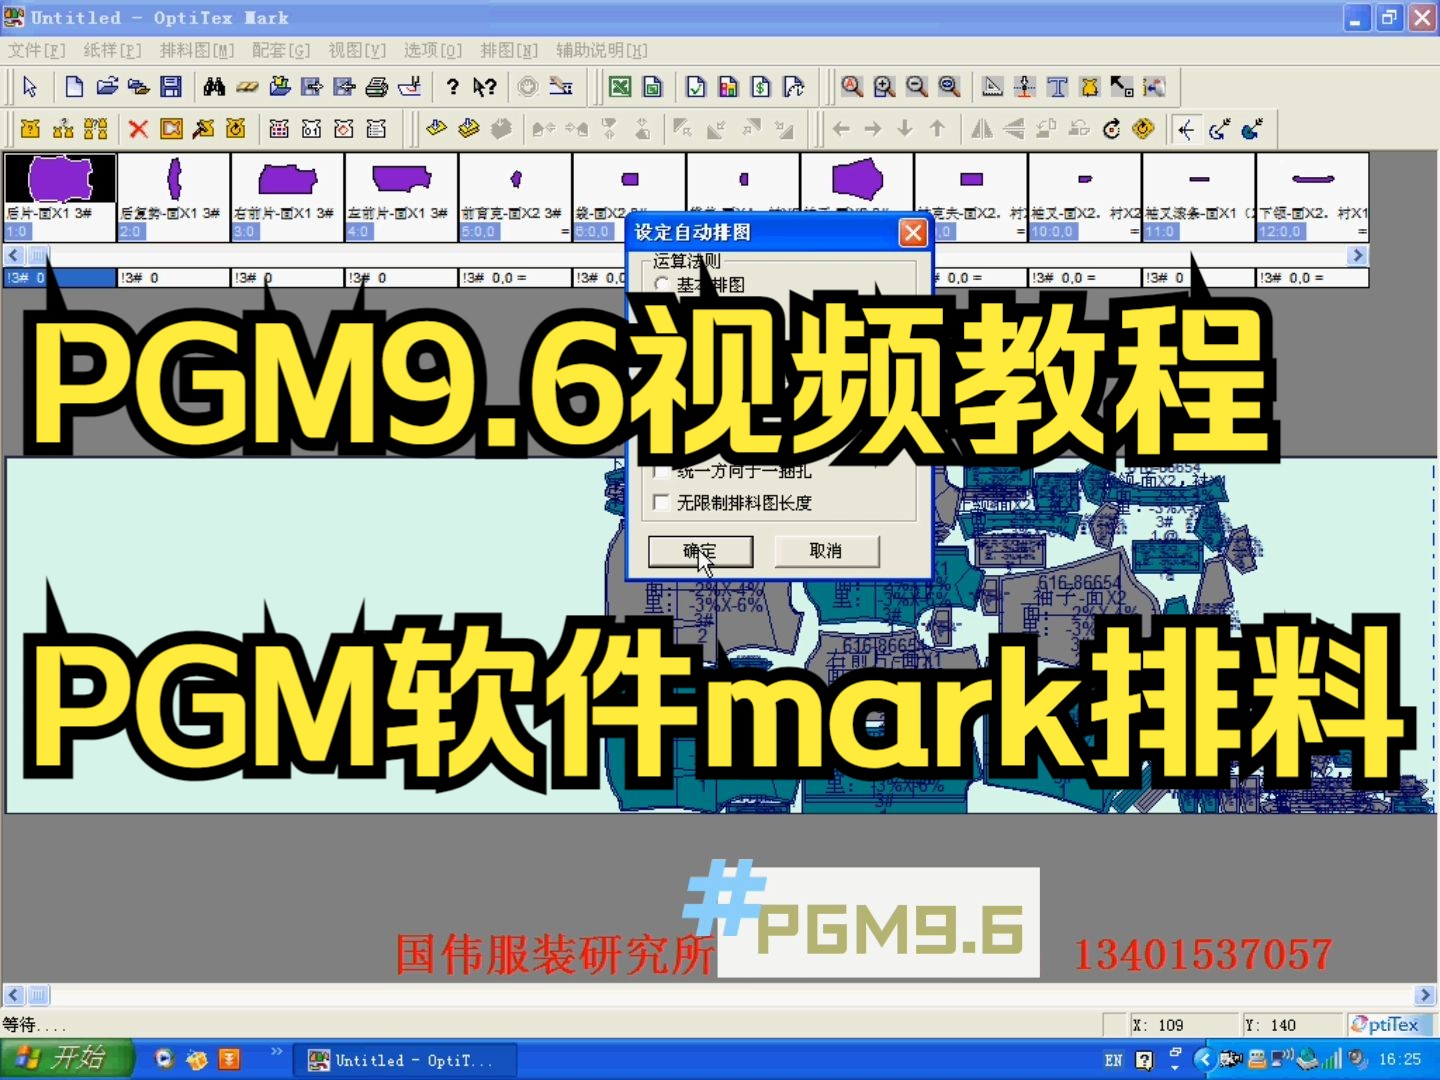1440x1080 pixels.
Task: Click the yellow rotate diamond icon
Action: click(x=1143, y=128)
